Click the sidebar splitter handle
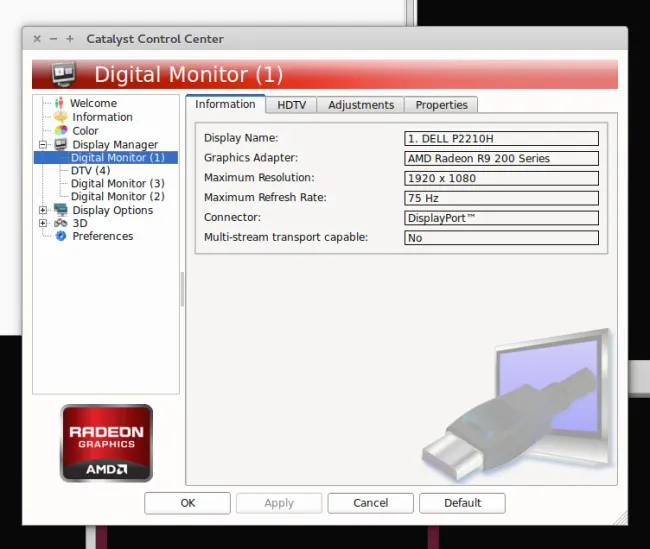This screenshot has height=549, width=650. click(182, 289)
